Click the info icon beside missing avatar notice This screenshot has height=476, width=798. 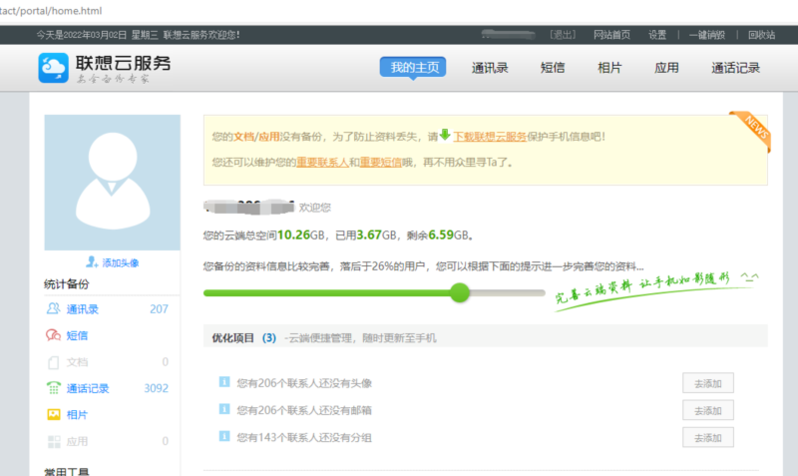click(x=225, y=383)
